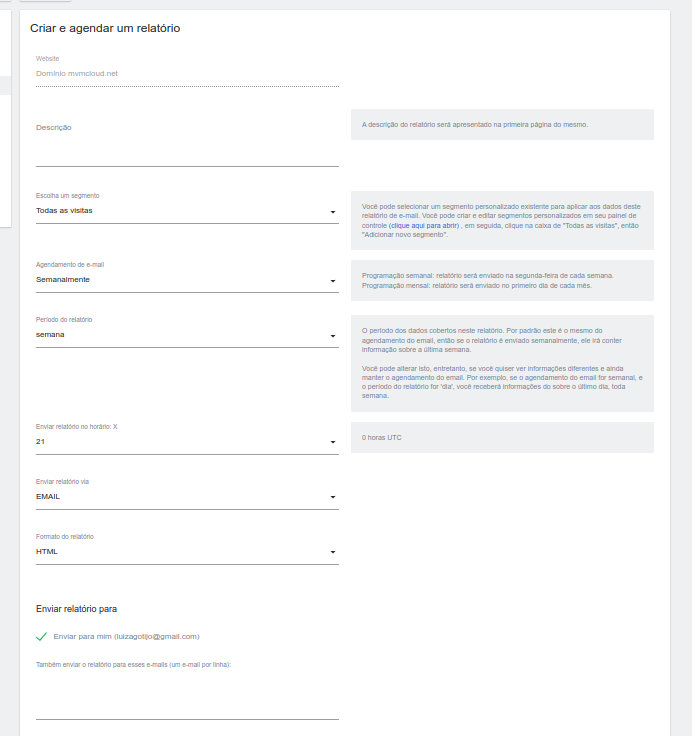The height and width of the screenshot is (736, 692).
Task: Click the Website domain field
Action: [x=187, y=73]
